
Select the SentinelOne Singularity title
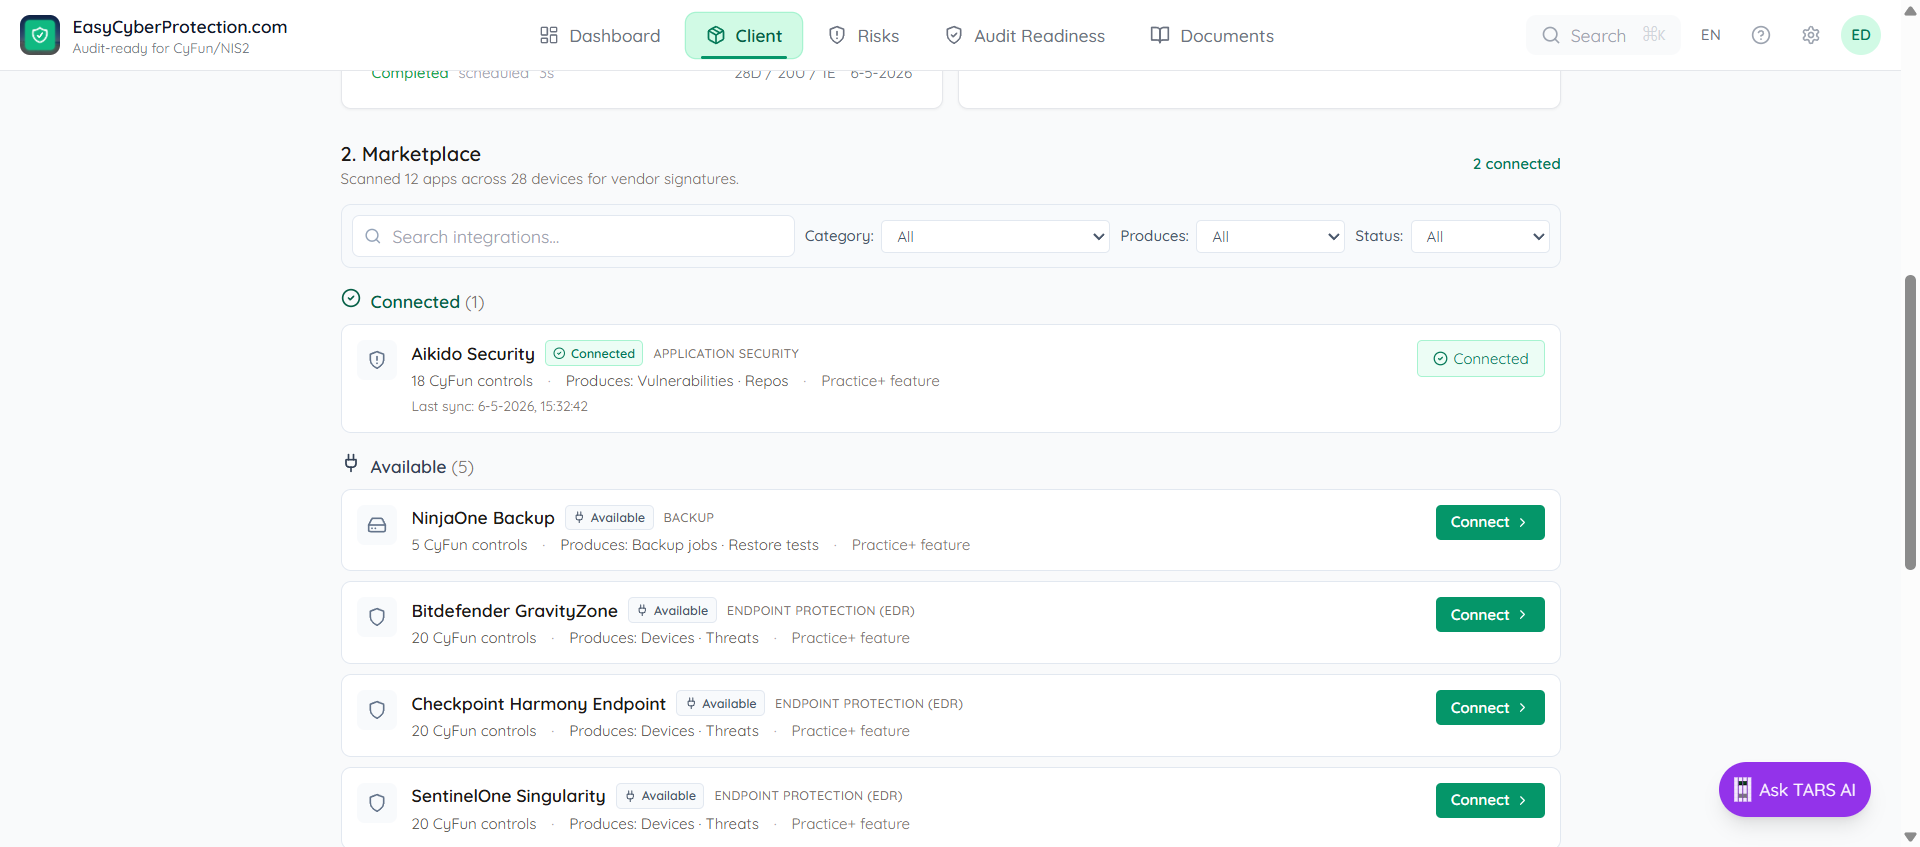509,796
